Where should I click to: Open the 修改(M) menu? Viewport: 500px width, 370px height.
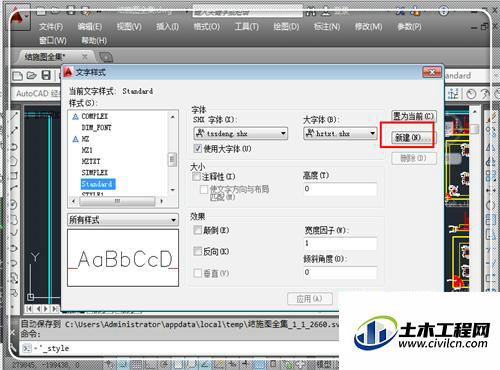click(x=368, y=27)
